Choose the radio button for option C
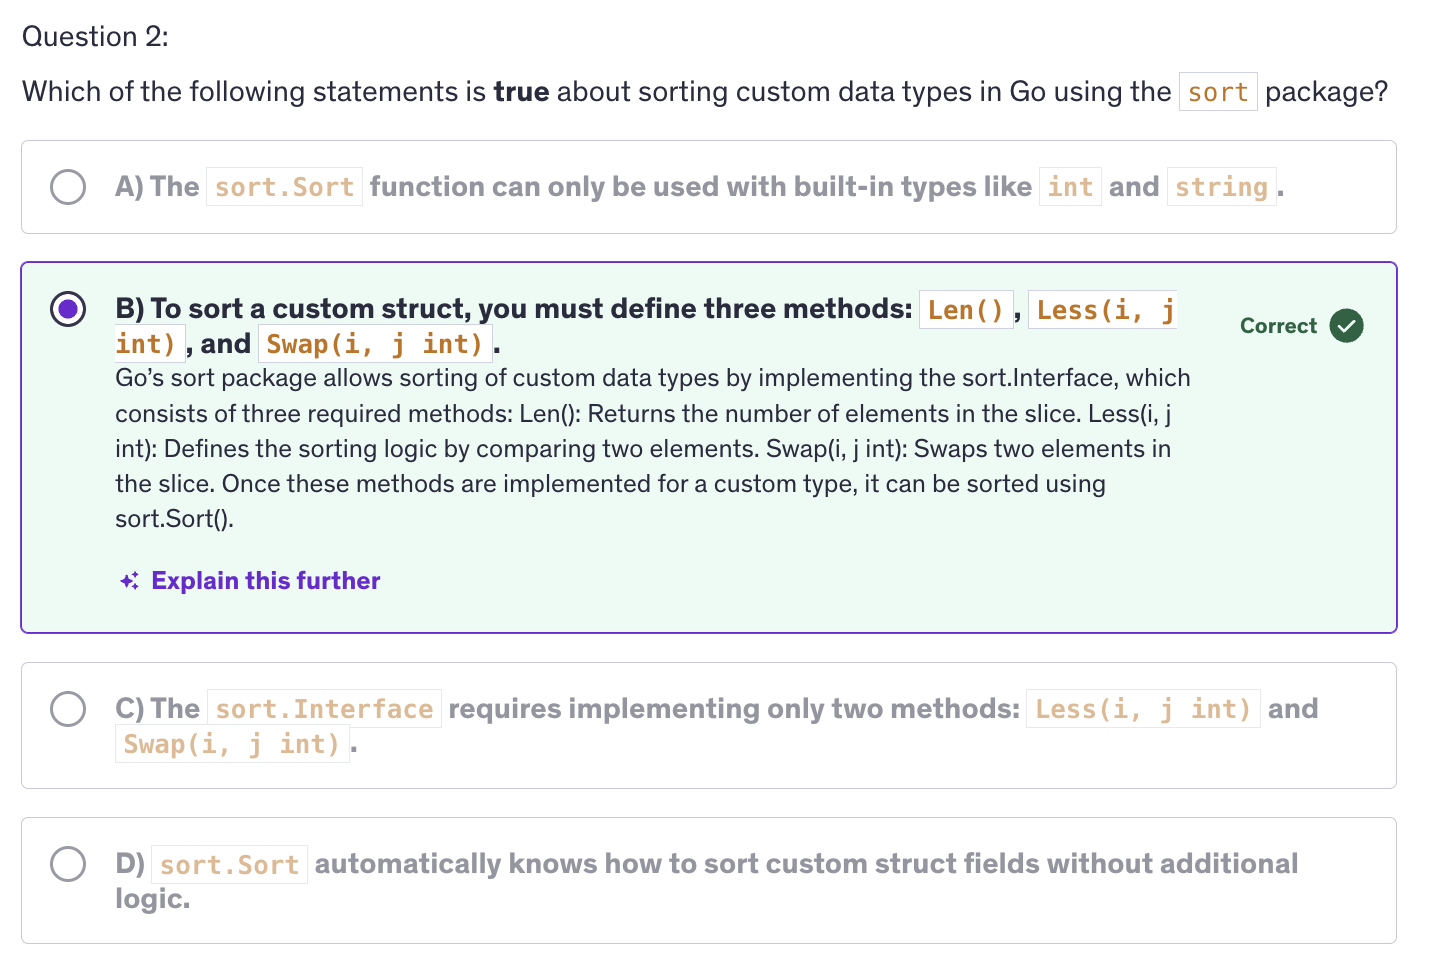Viewport: 1432px width, 974px height. pyautogui.click(x=68, y=709)
